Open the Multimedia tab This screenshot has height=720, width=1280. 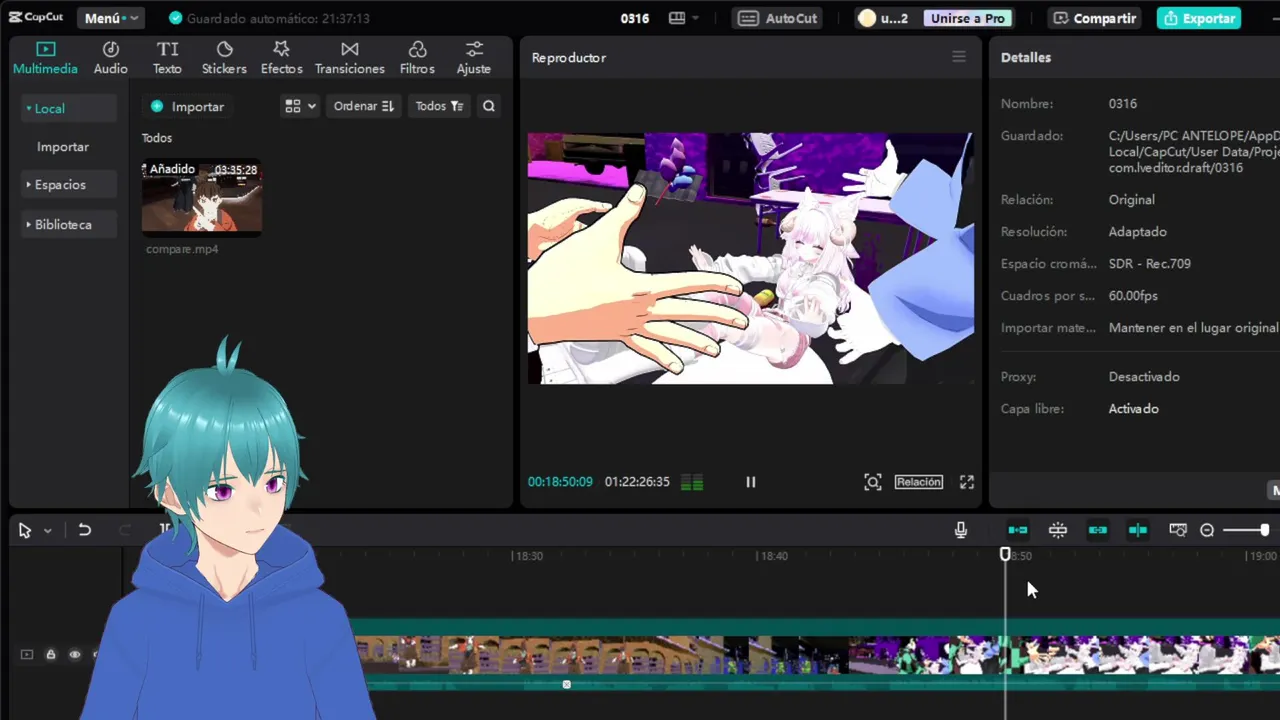pos(45,58)
